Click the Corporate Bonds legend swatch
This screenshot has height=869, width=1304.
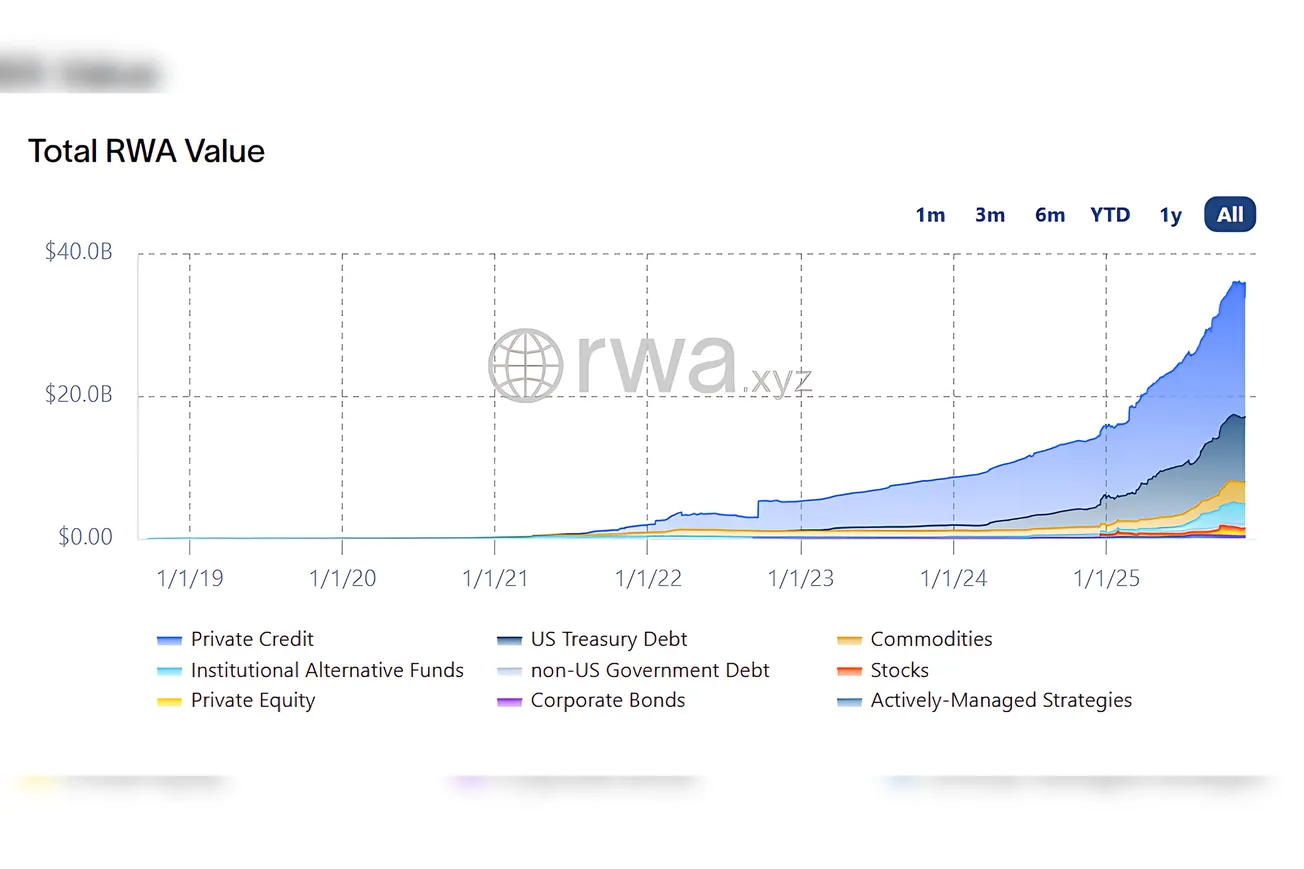click(509, 701)
